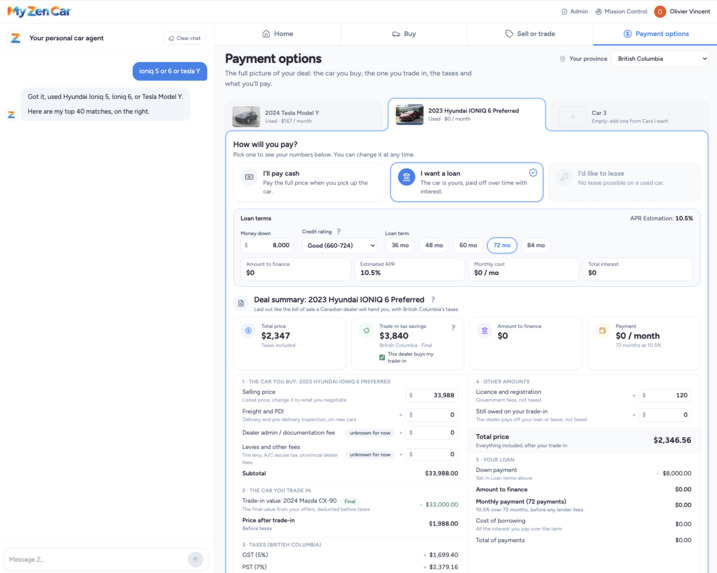Click the -$32,000.00 trade-in value
The width and height of the screenshot is (717, 573).
(439, 504)
